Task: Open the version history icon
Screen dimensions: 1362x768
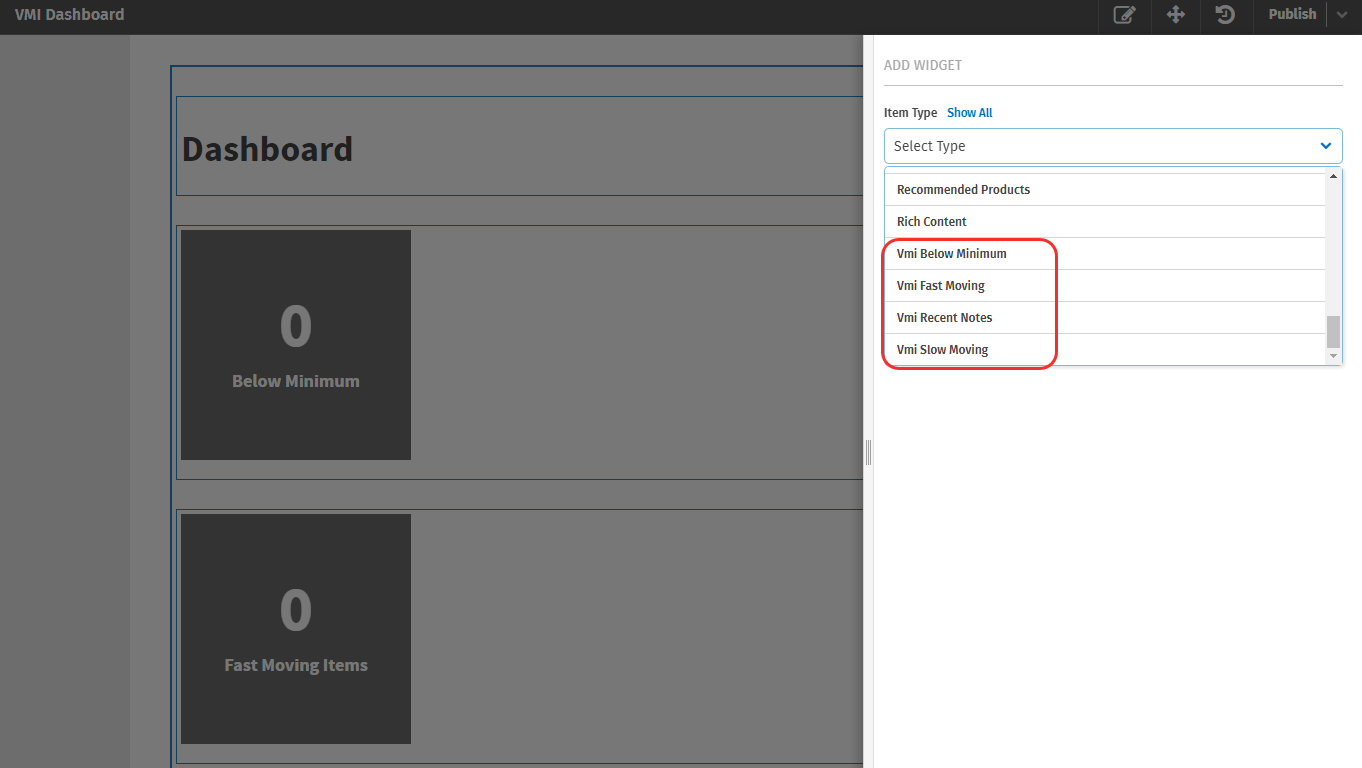Action: 1225,15
